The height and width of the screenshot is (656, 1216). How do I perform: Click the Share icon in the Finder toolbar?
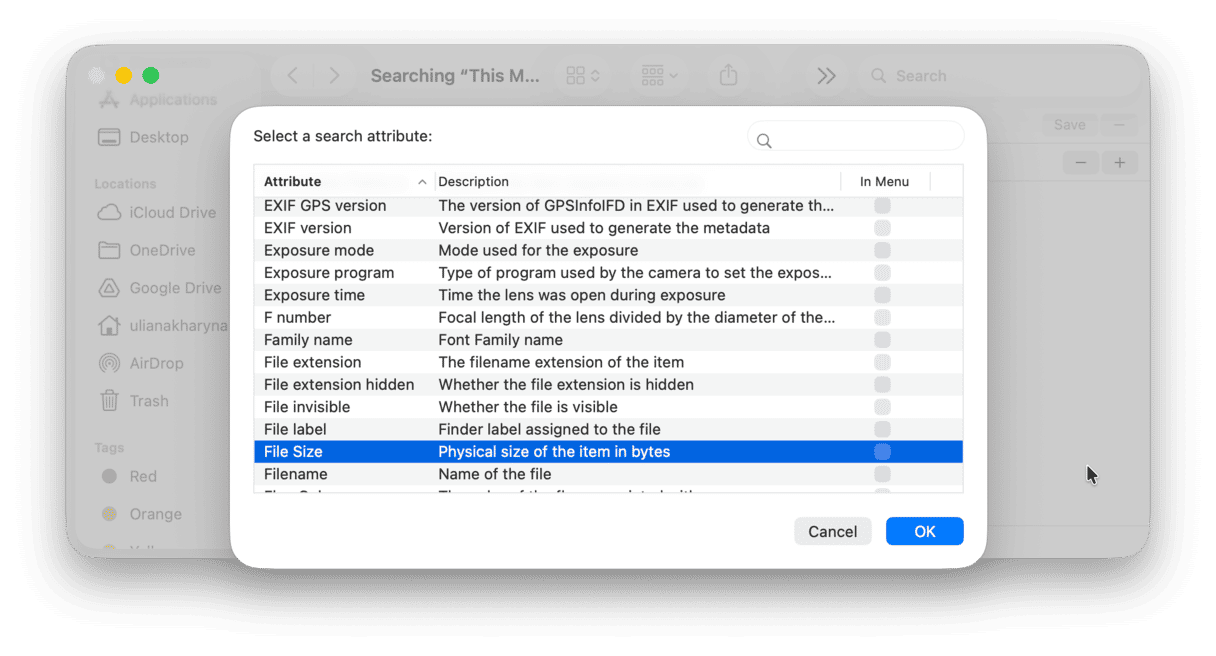pos(728,74)
